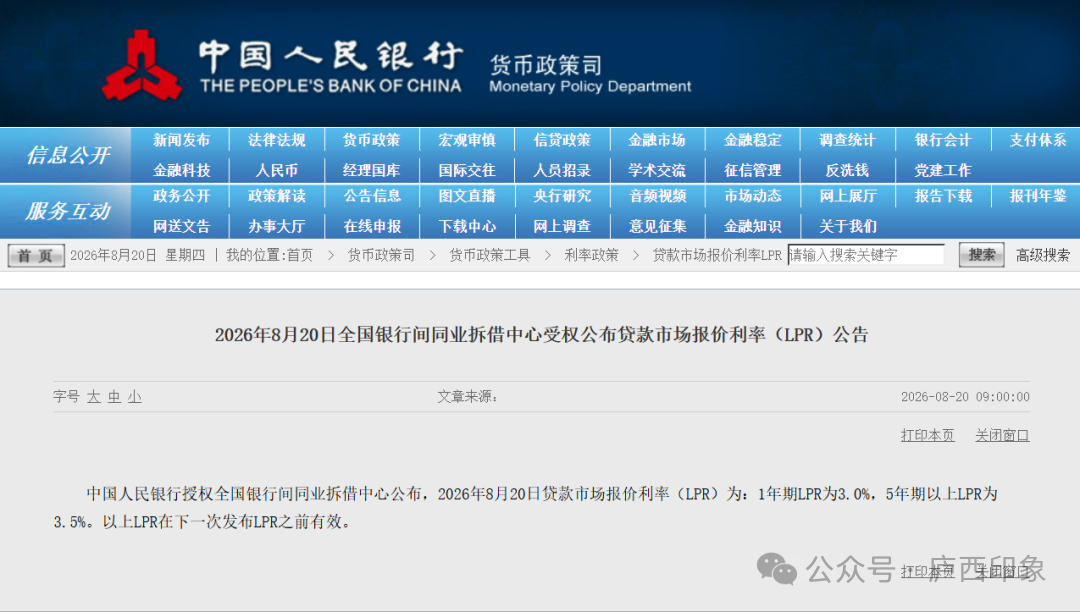Select 支付体系 in navigation bar
Image resolution: width=1080 pixels, height=612 pixels.
click(1038, 140)
